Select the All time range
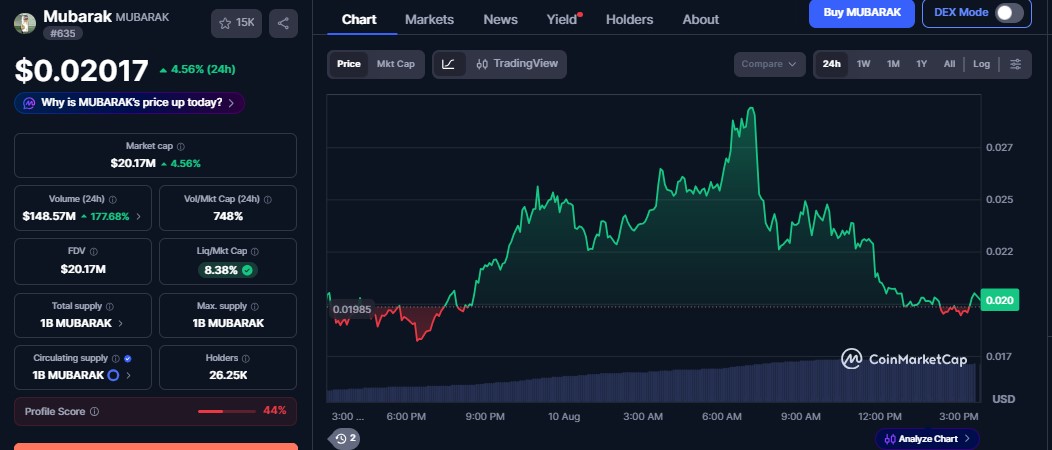The height and width of the screenshot is (450, 1052). click(x=949, y=64)
